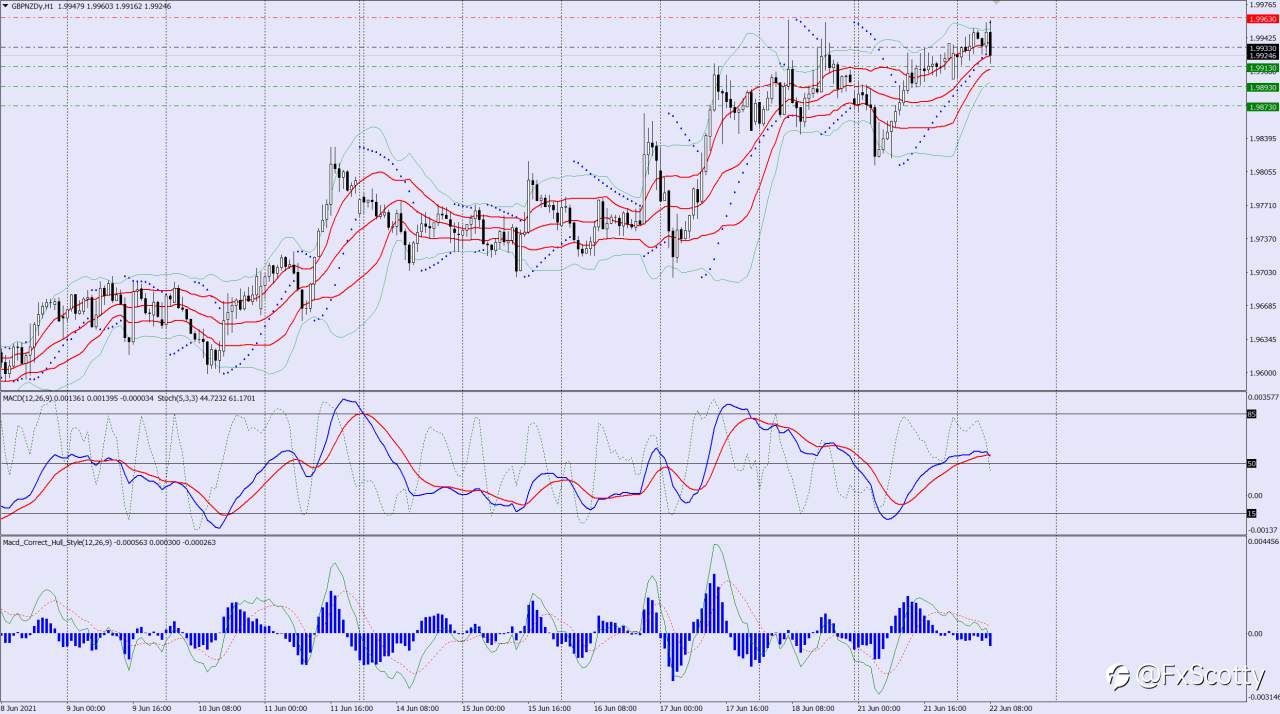Click the 10 Jun 08:00 time label
This screenshot has height=714, width=1280.
click(219, 707)
